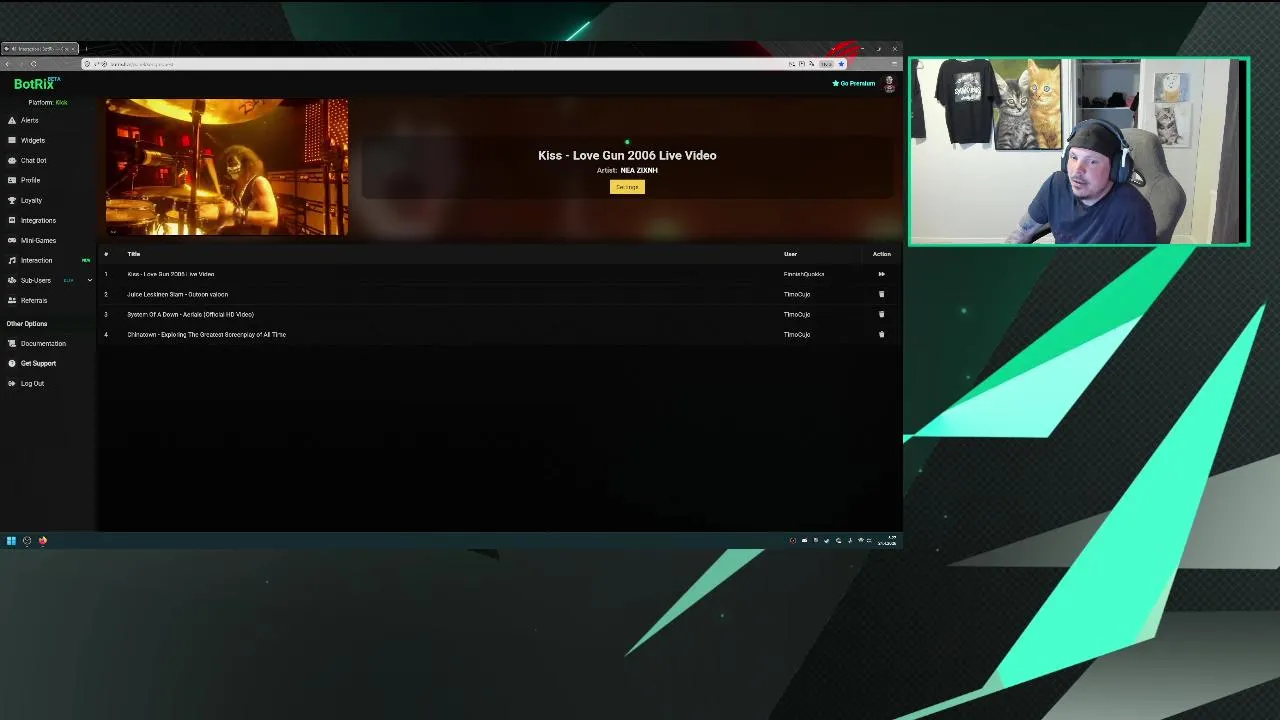Open the Interaction music menu item
This screenshot has height=720, width=1280.
click(x=36, y=260)
